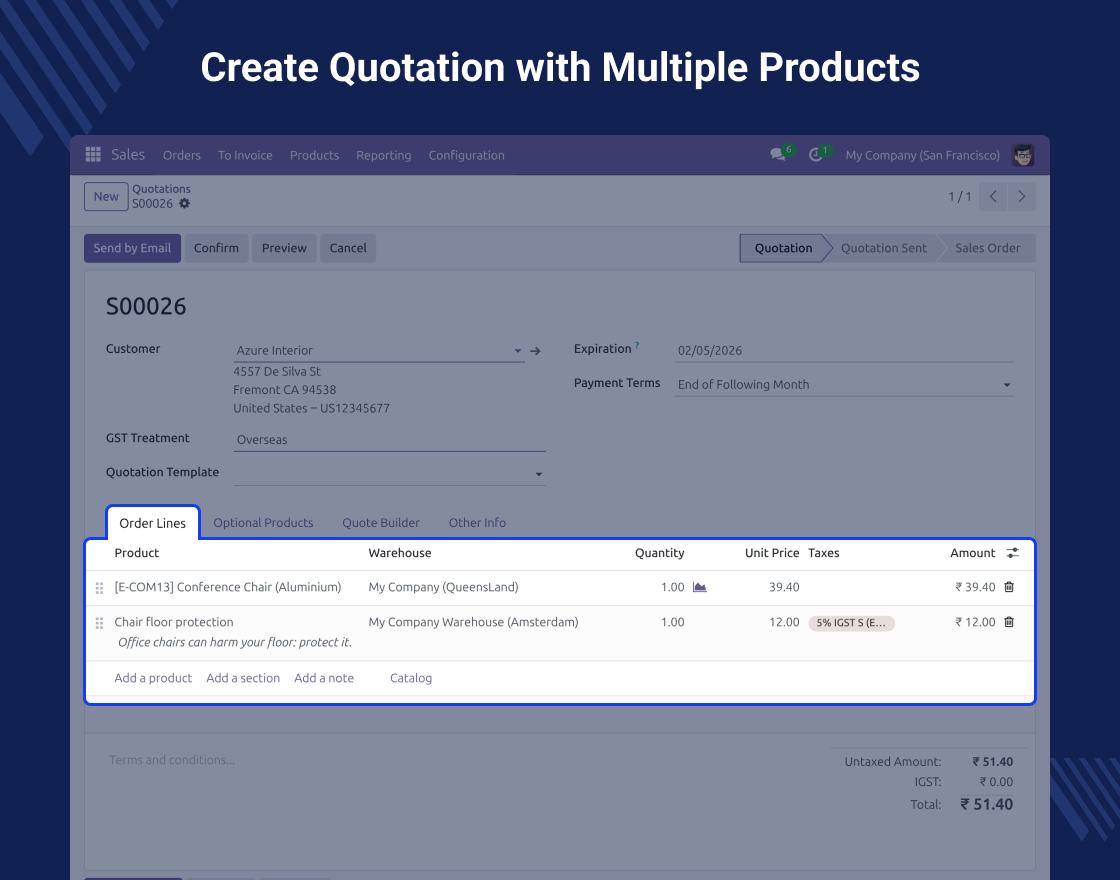Open the Catalog link

point(411,678)
